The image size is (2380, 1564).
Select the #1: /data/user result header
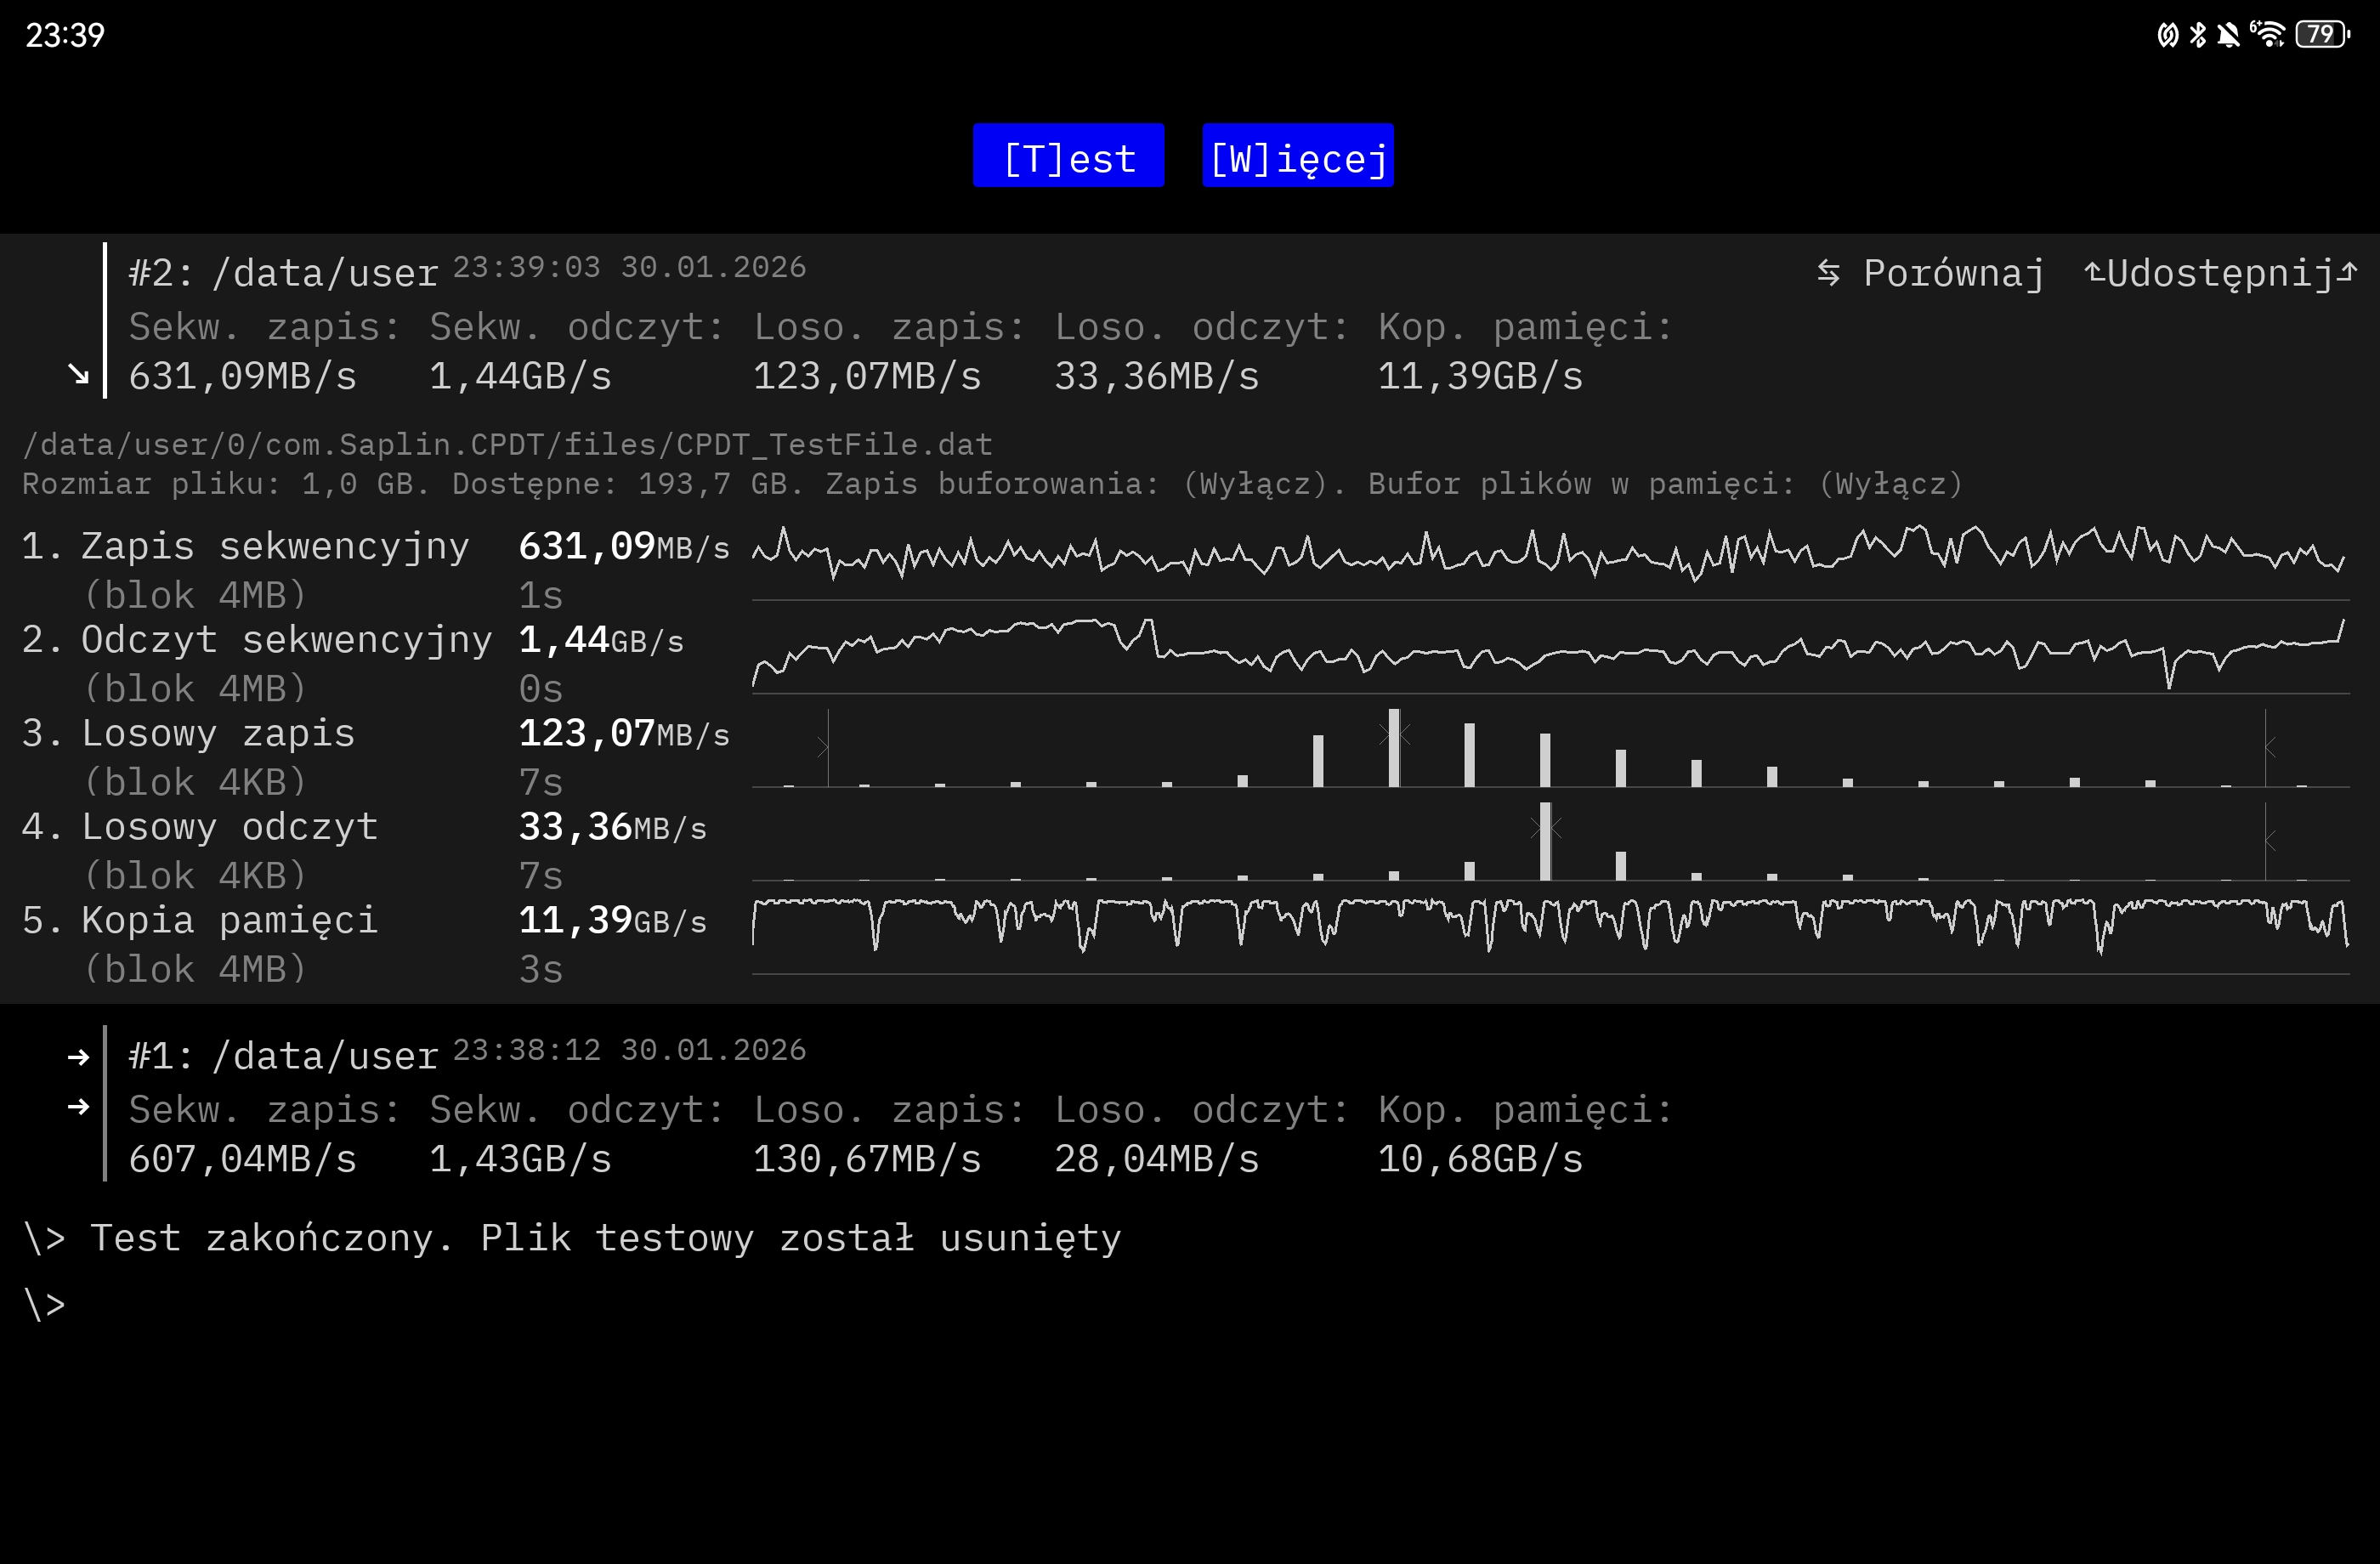pos(284,1056)
